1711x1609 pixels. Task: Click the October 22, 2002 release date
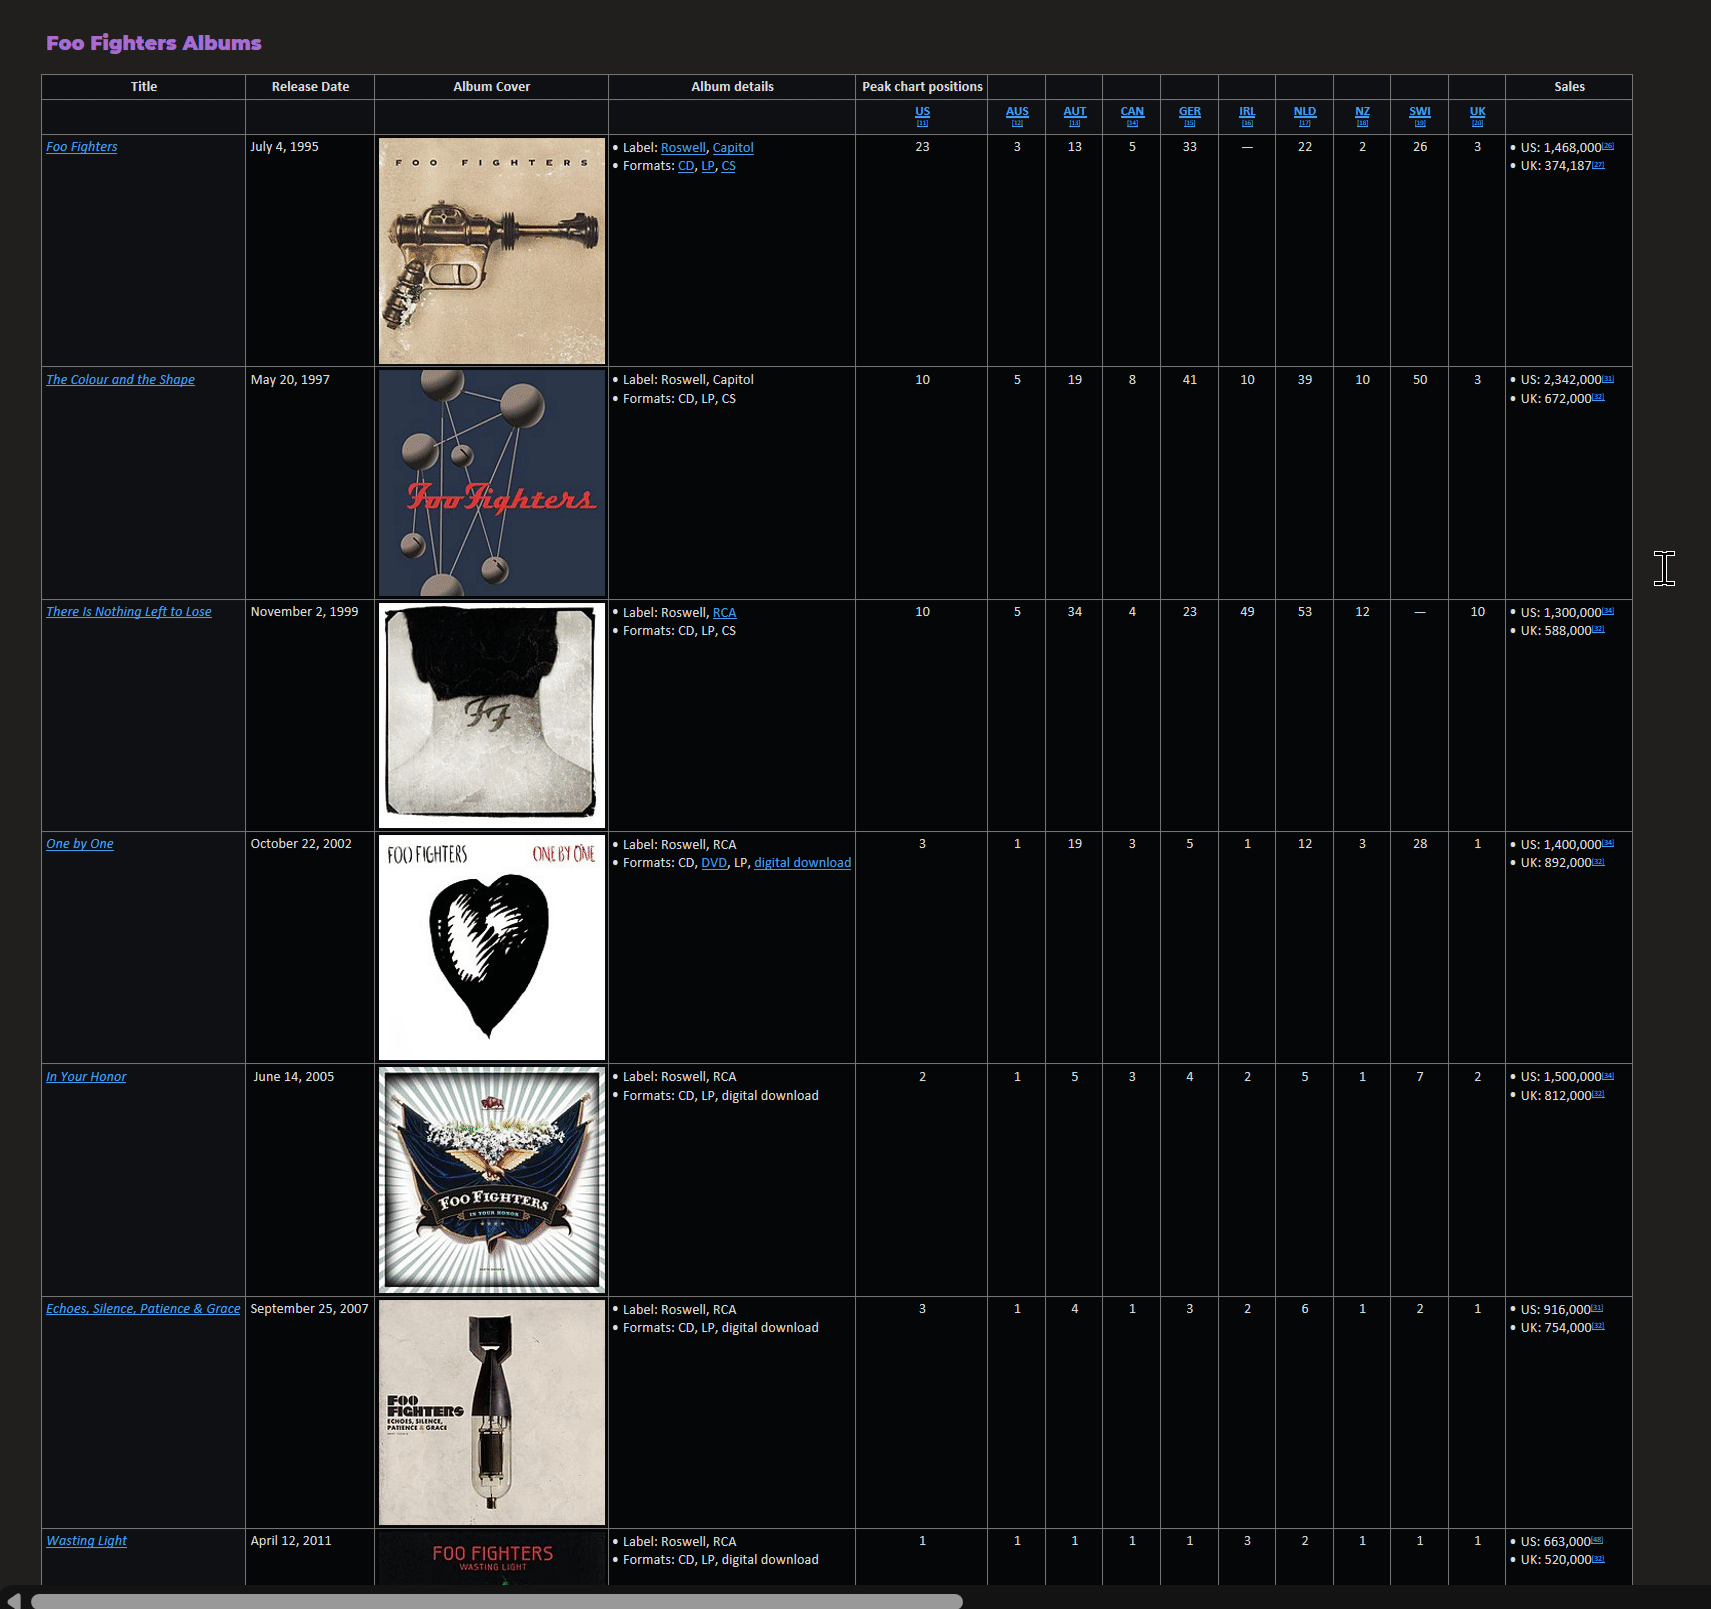(x=301, y=844)
